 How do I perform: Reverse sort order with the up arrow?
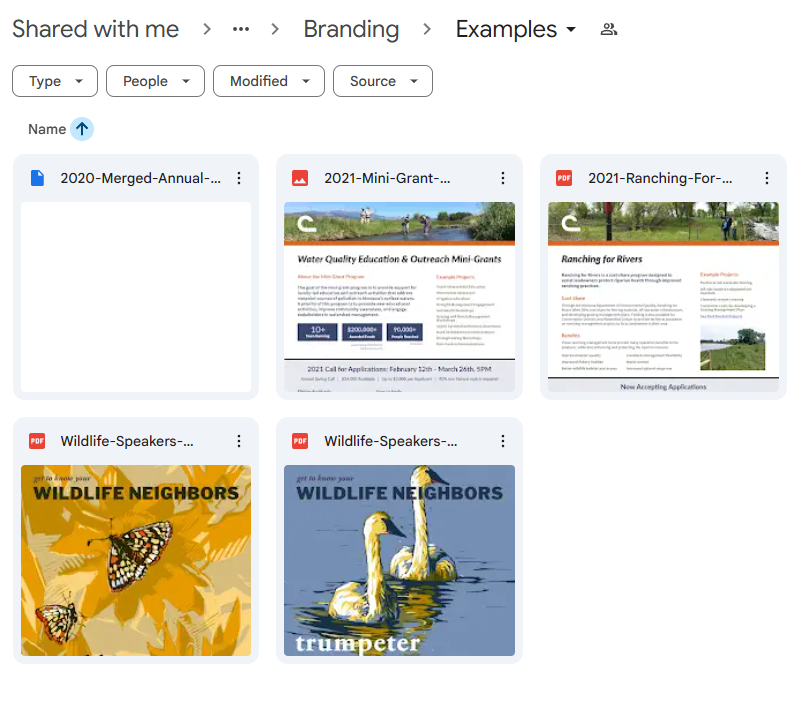82,129
